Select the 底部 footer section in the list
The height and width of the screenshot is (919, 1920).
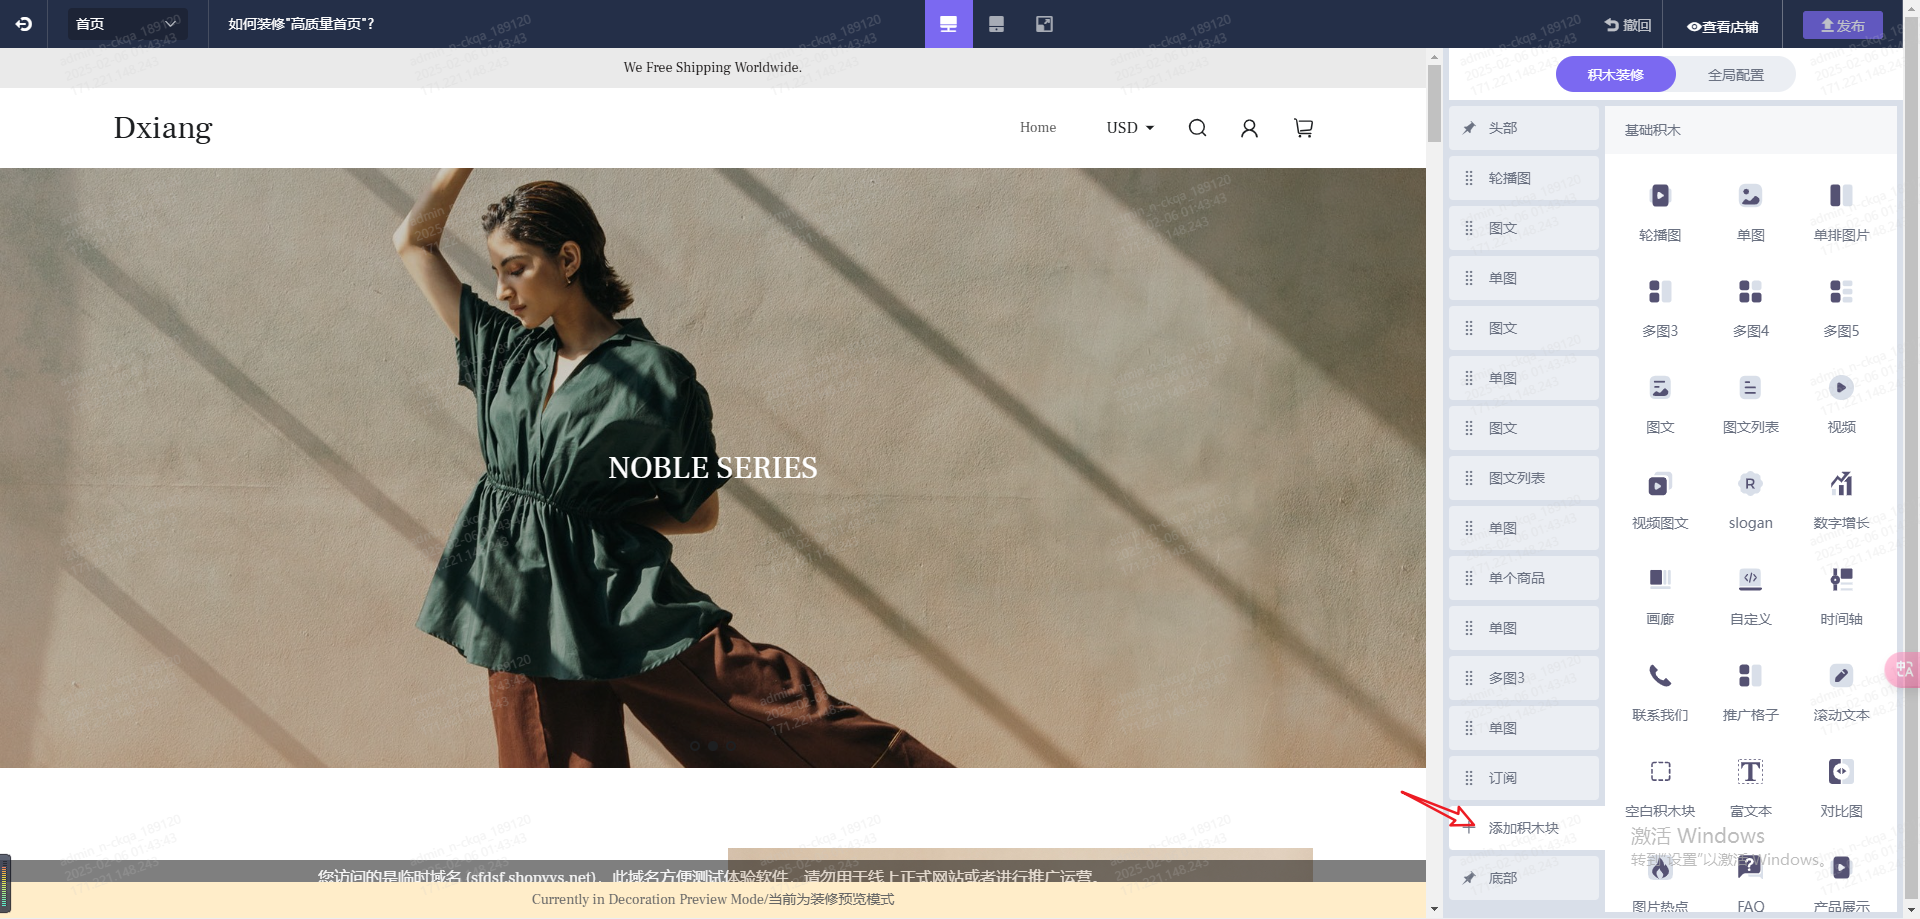(x=1523, y=878)
